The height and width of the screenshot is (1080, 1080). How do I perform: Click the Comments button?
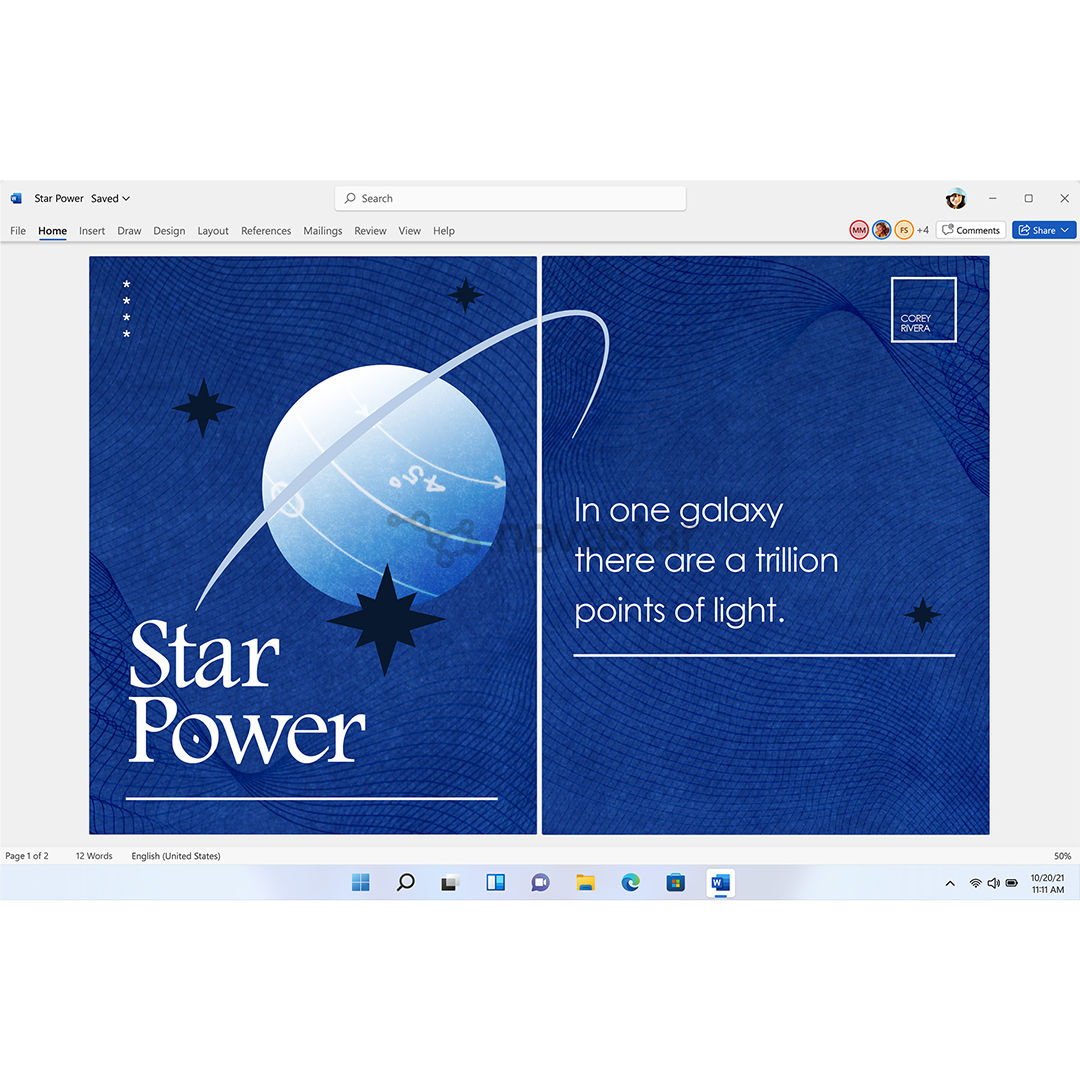tap(970, 230)
